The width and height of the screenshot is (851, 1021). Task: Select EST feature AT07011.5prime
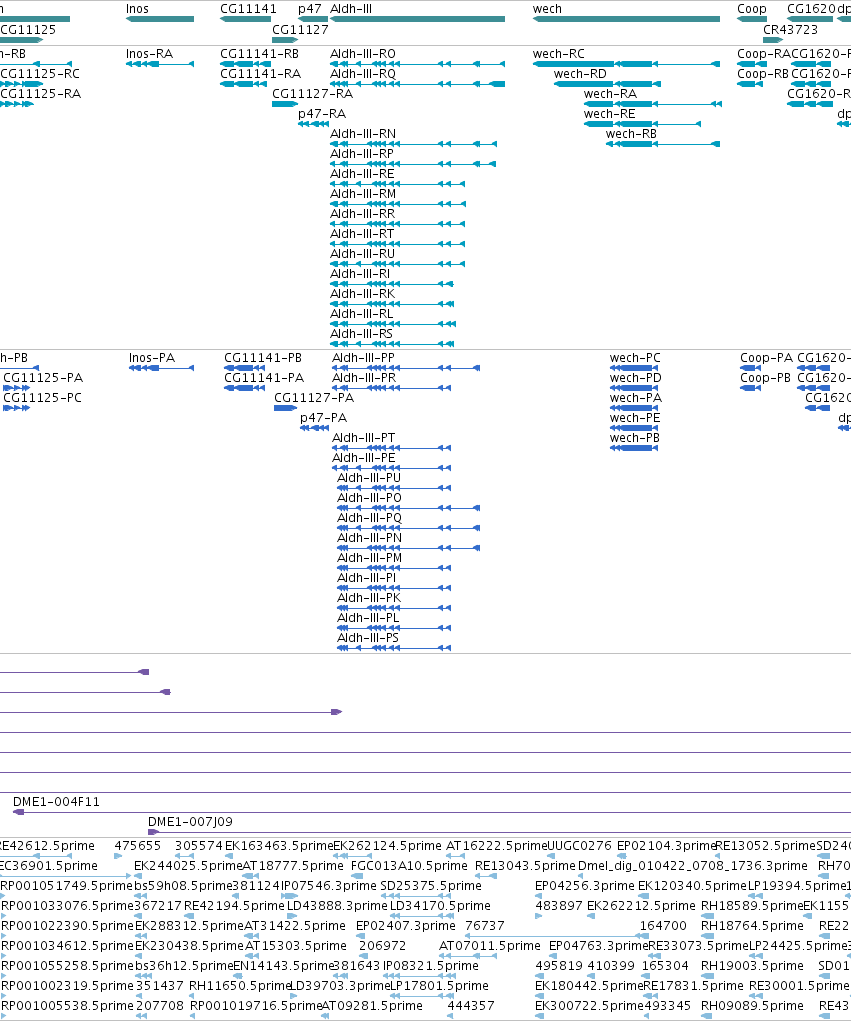tap(490, 945)
